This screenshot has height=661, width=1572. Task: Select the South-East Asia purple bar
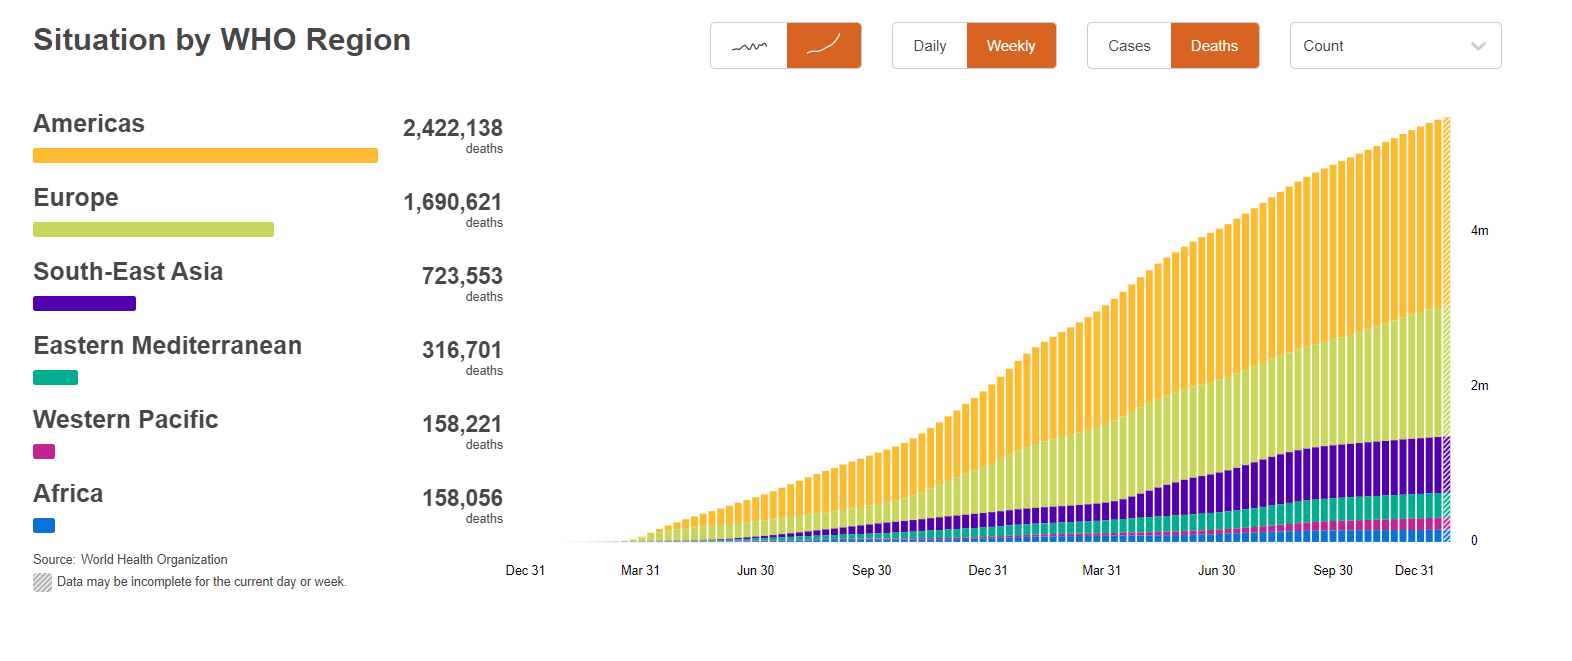point(84,303)
